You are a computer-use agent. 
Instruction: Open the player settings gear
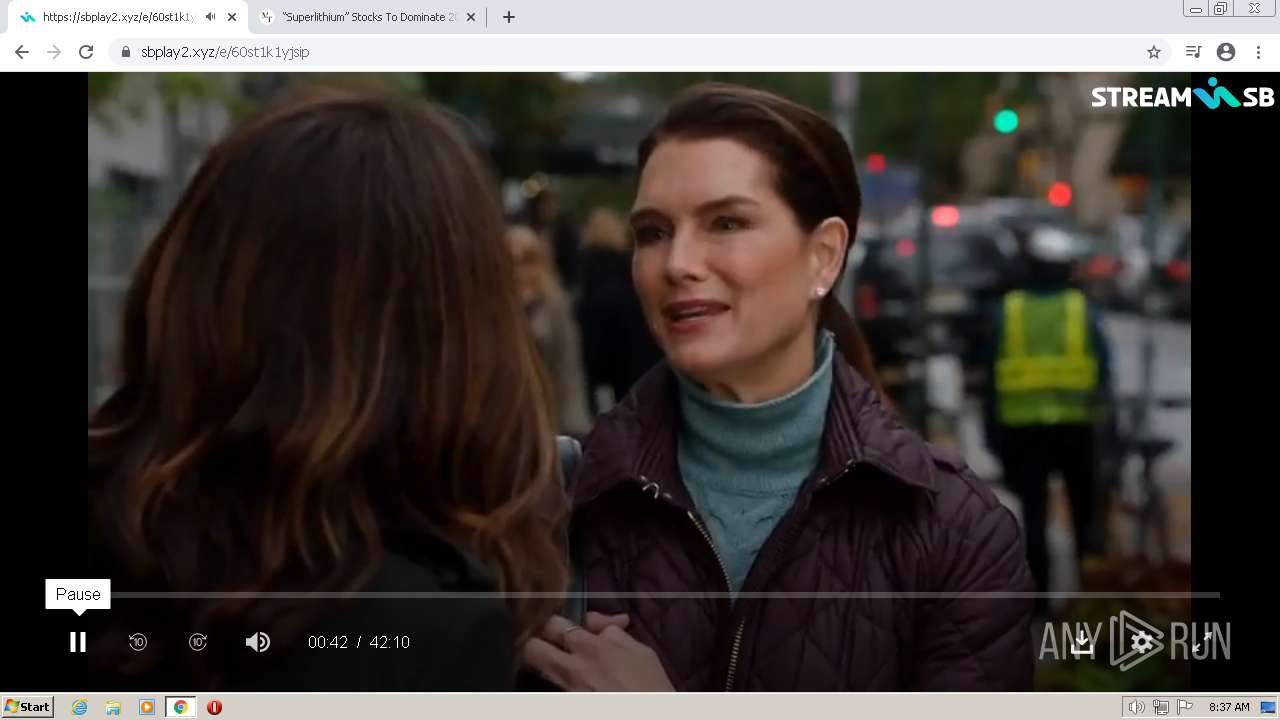(1142, 642)
